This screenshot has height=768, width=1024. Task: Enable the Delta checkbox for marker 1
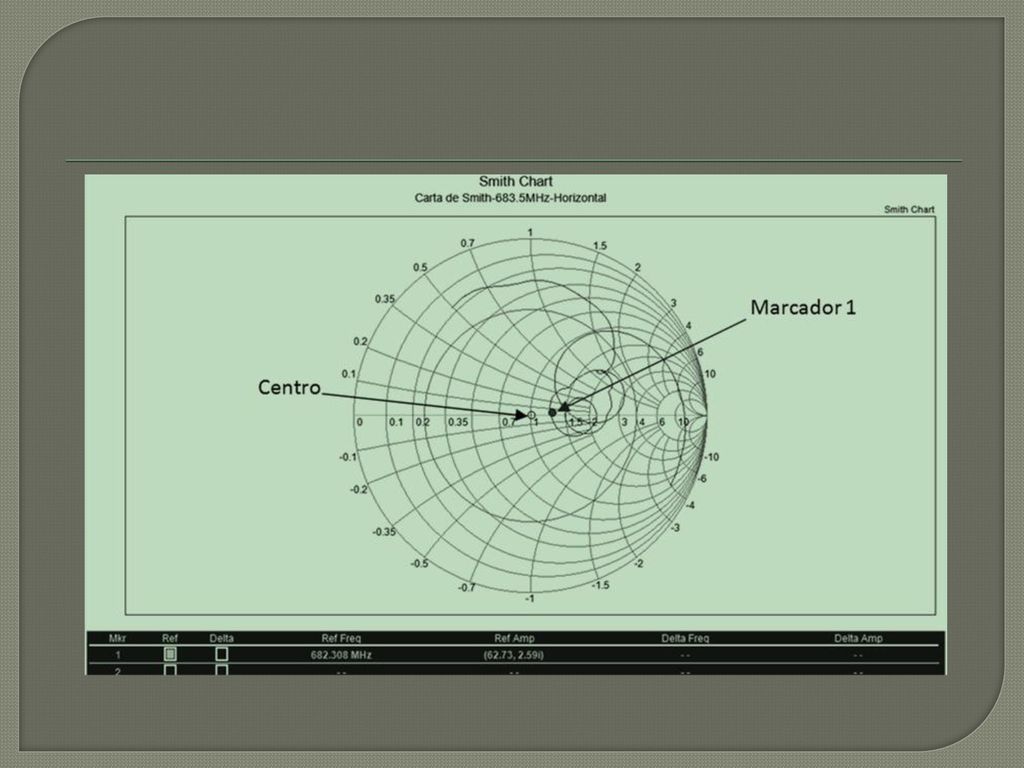222,654
